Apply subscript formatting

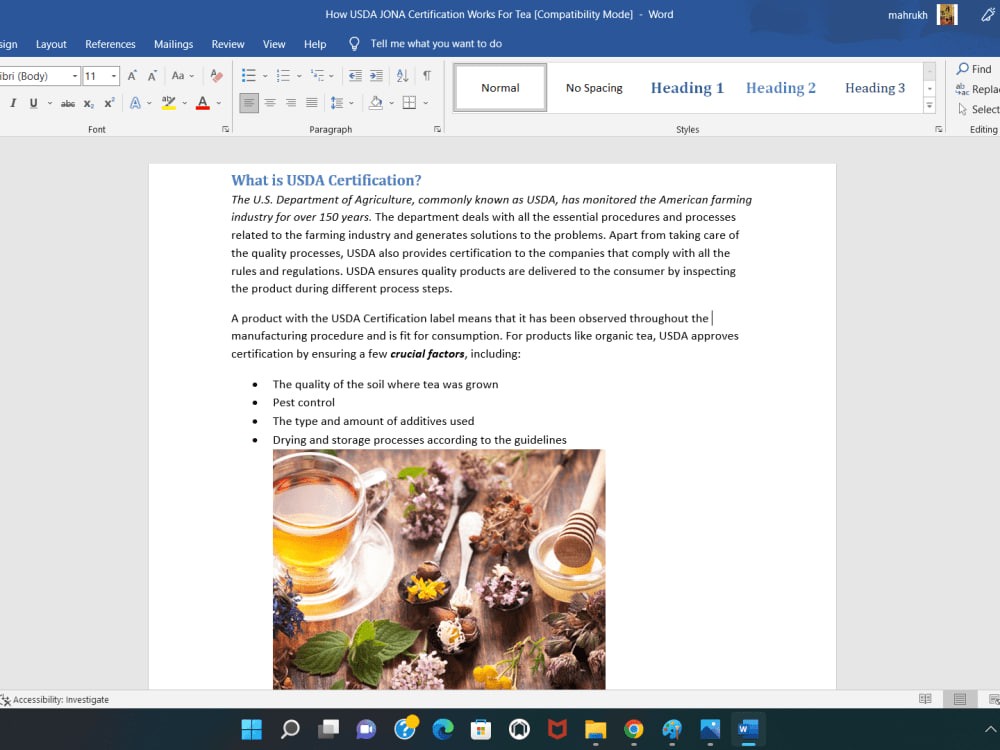coord(89,103)
